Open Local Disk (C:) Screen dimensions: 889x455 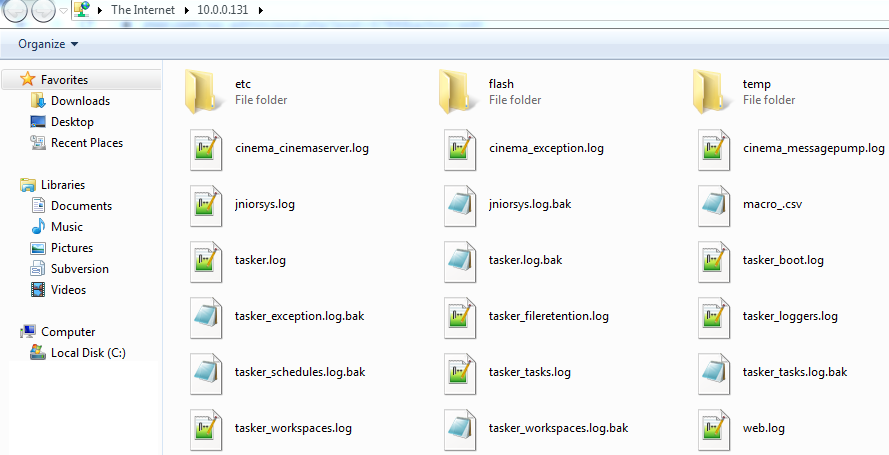(88, 353)
